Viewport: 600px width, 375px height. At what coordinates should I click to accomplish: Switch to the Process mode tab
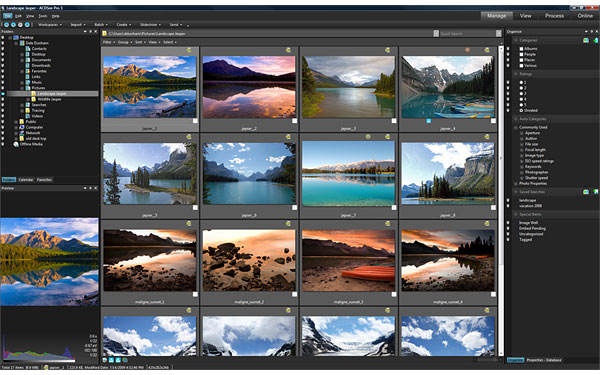554,16
